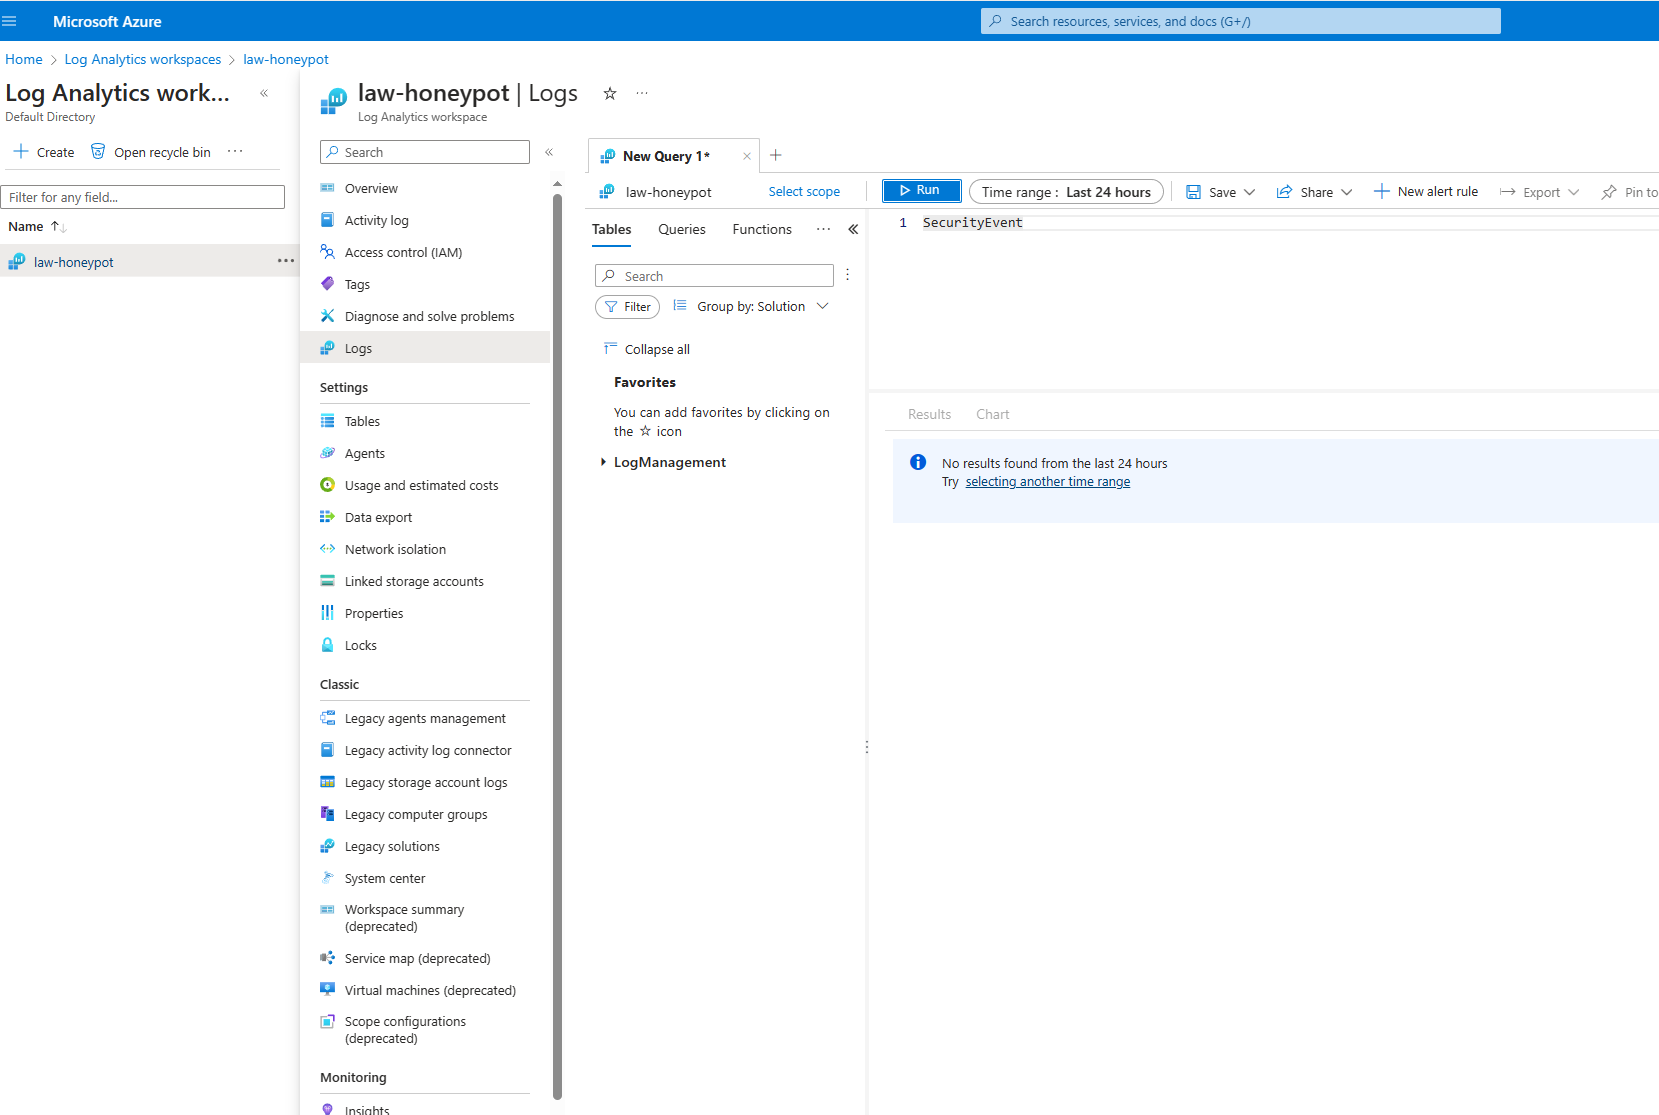The image size is (1659, 1115).
Task: Favorite law-honeypot with the star icon
Action: coord(610,93)
